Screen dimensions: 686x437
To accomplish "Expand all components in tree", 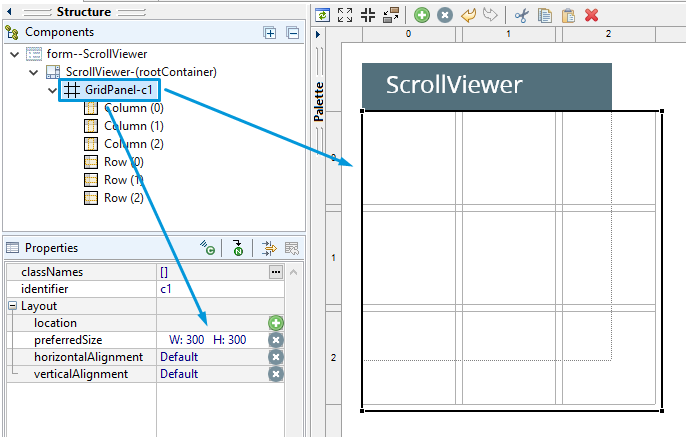I will (270, 33).
